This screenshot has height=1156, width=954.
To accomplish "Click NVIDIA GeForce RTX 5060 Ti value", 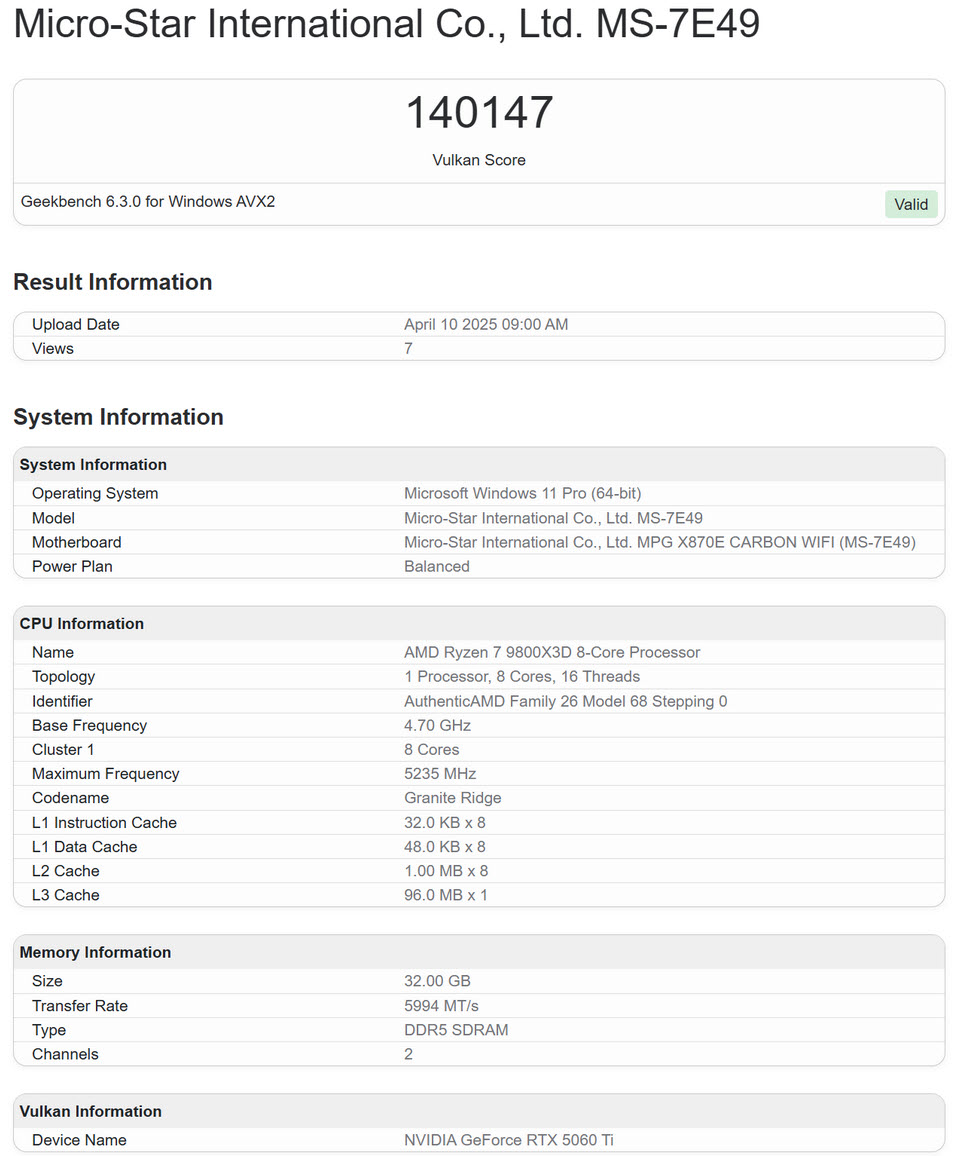I will (509, 1140).
